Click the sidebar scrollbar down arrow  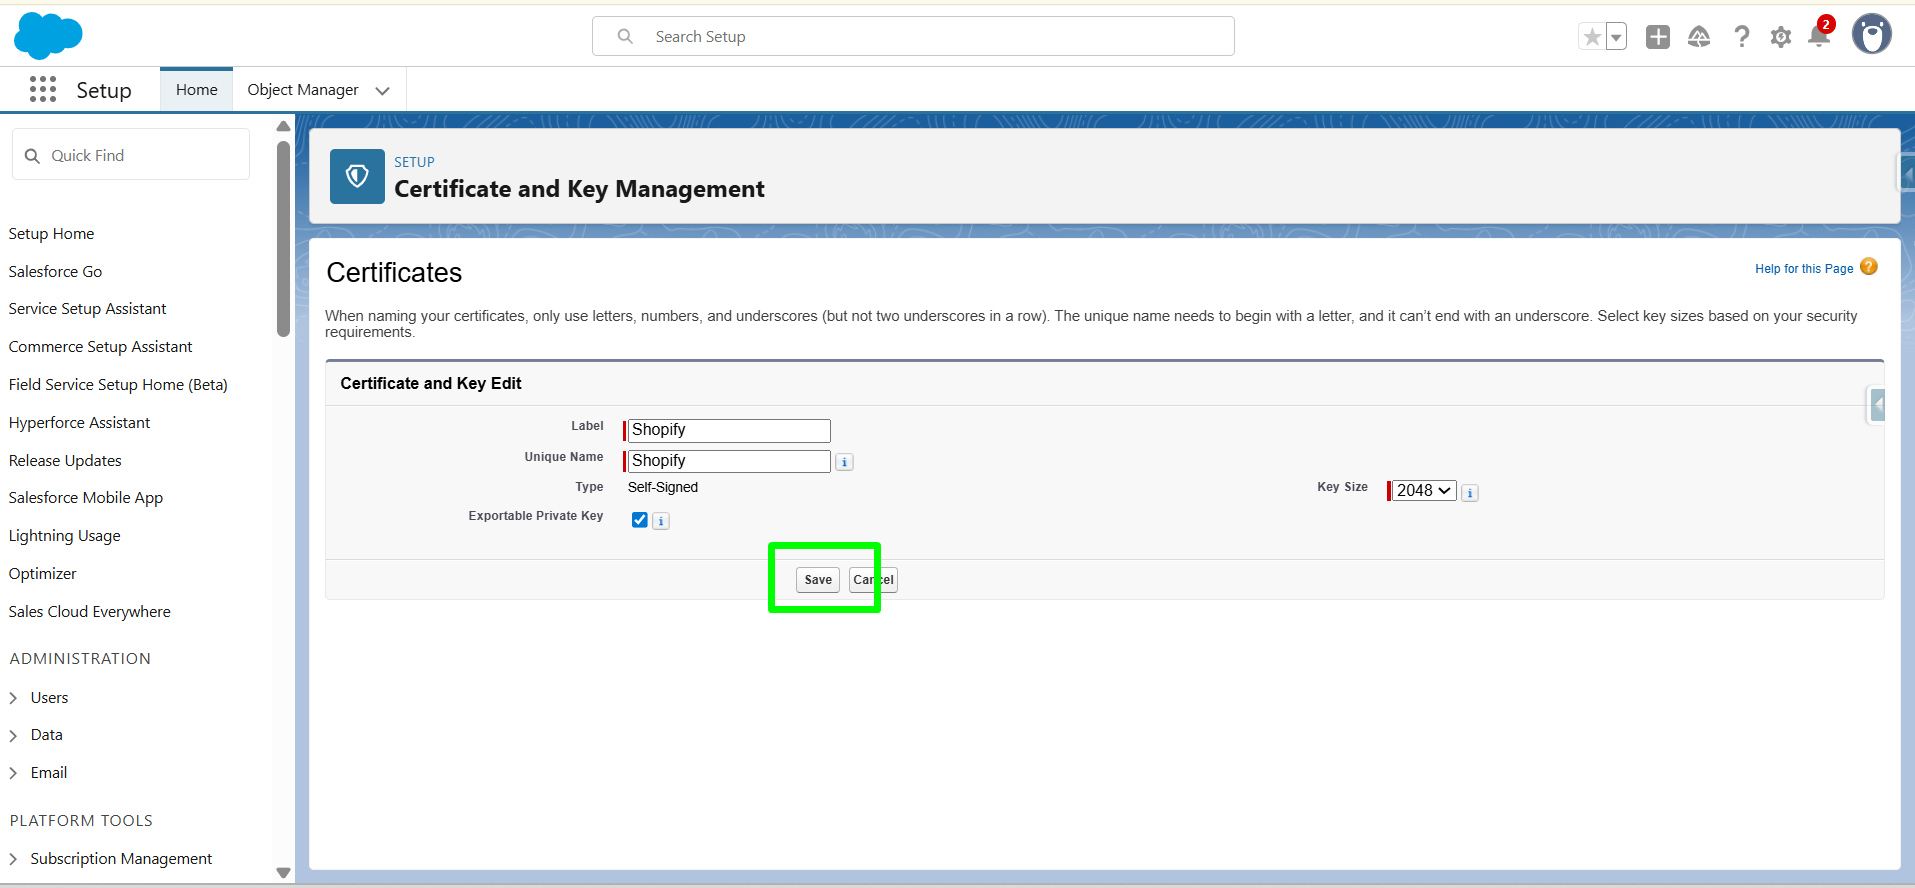(283, 873)
